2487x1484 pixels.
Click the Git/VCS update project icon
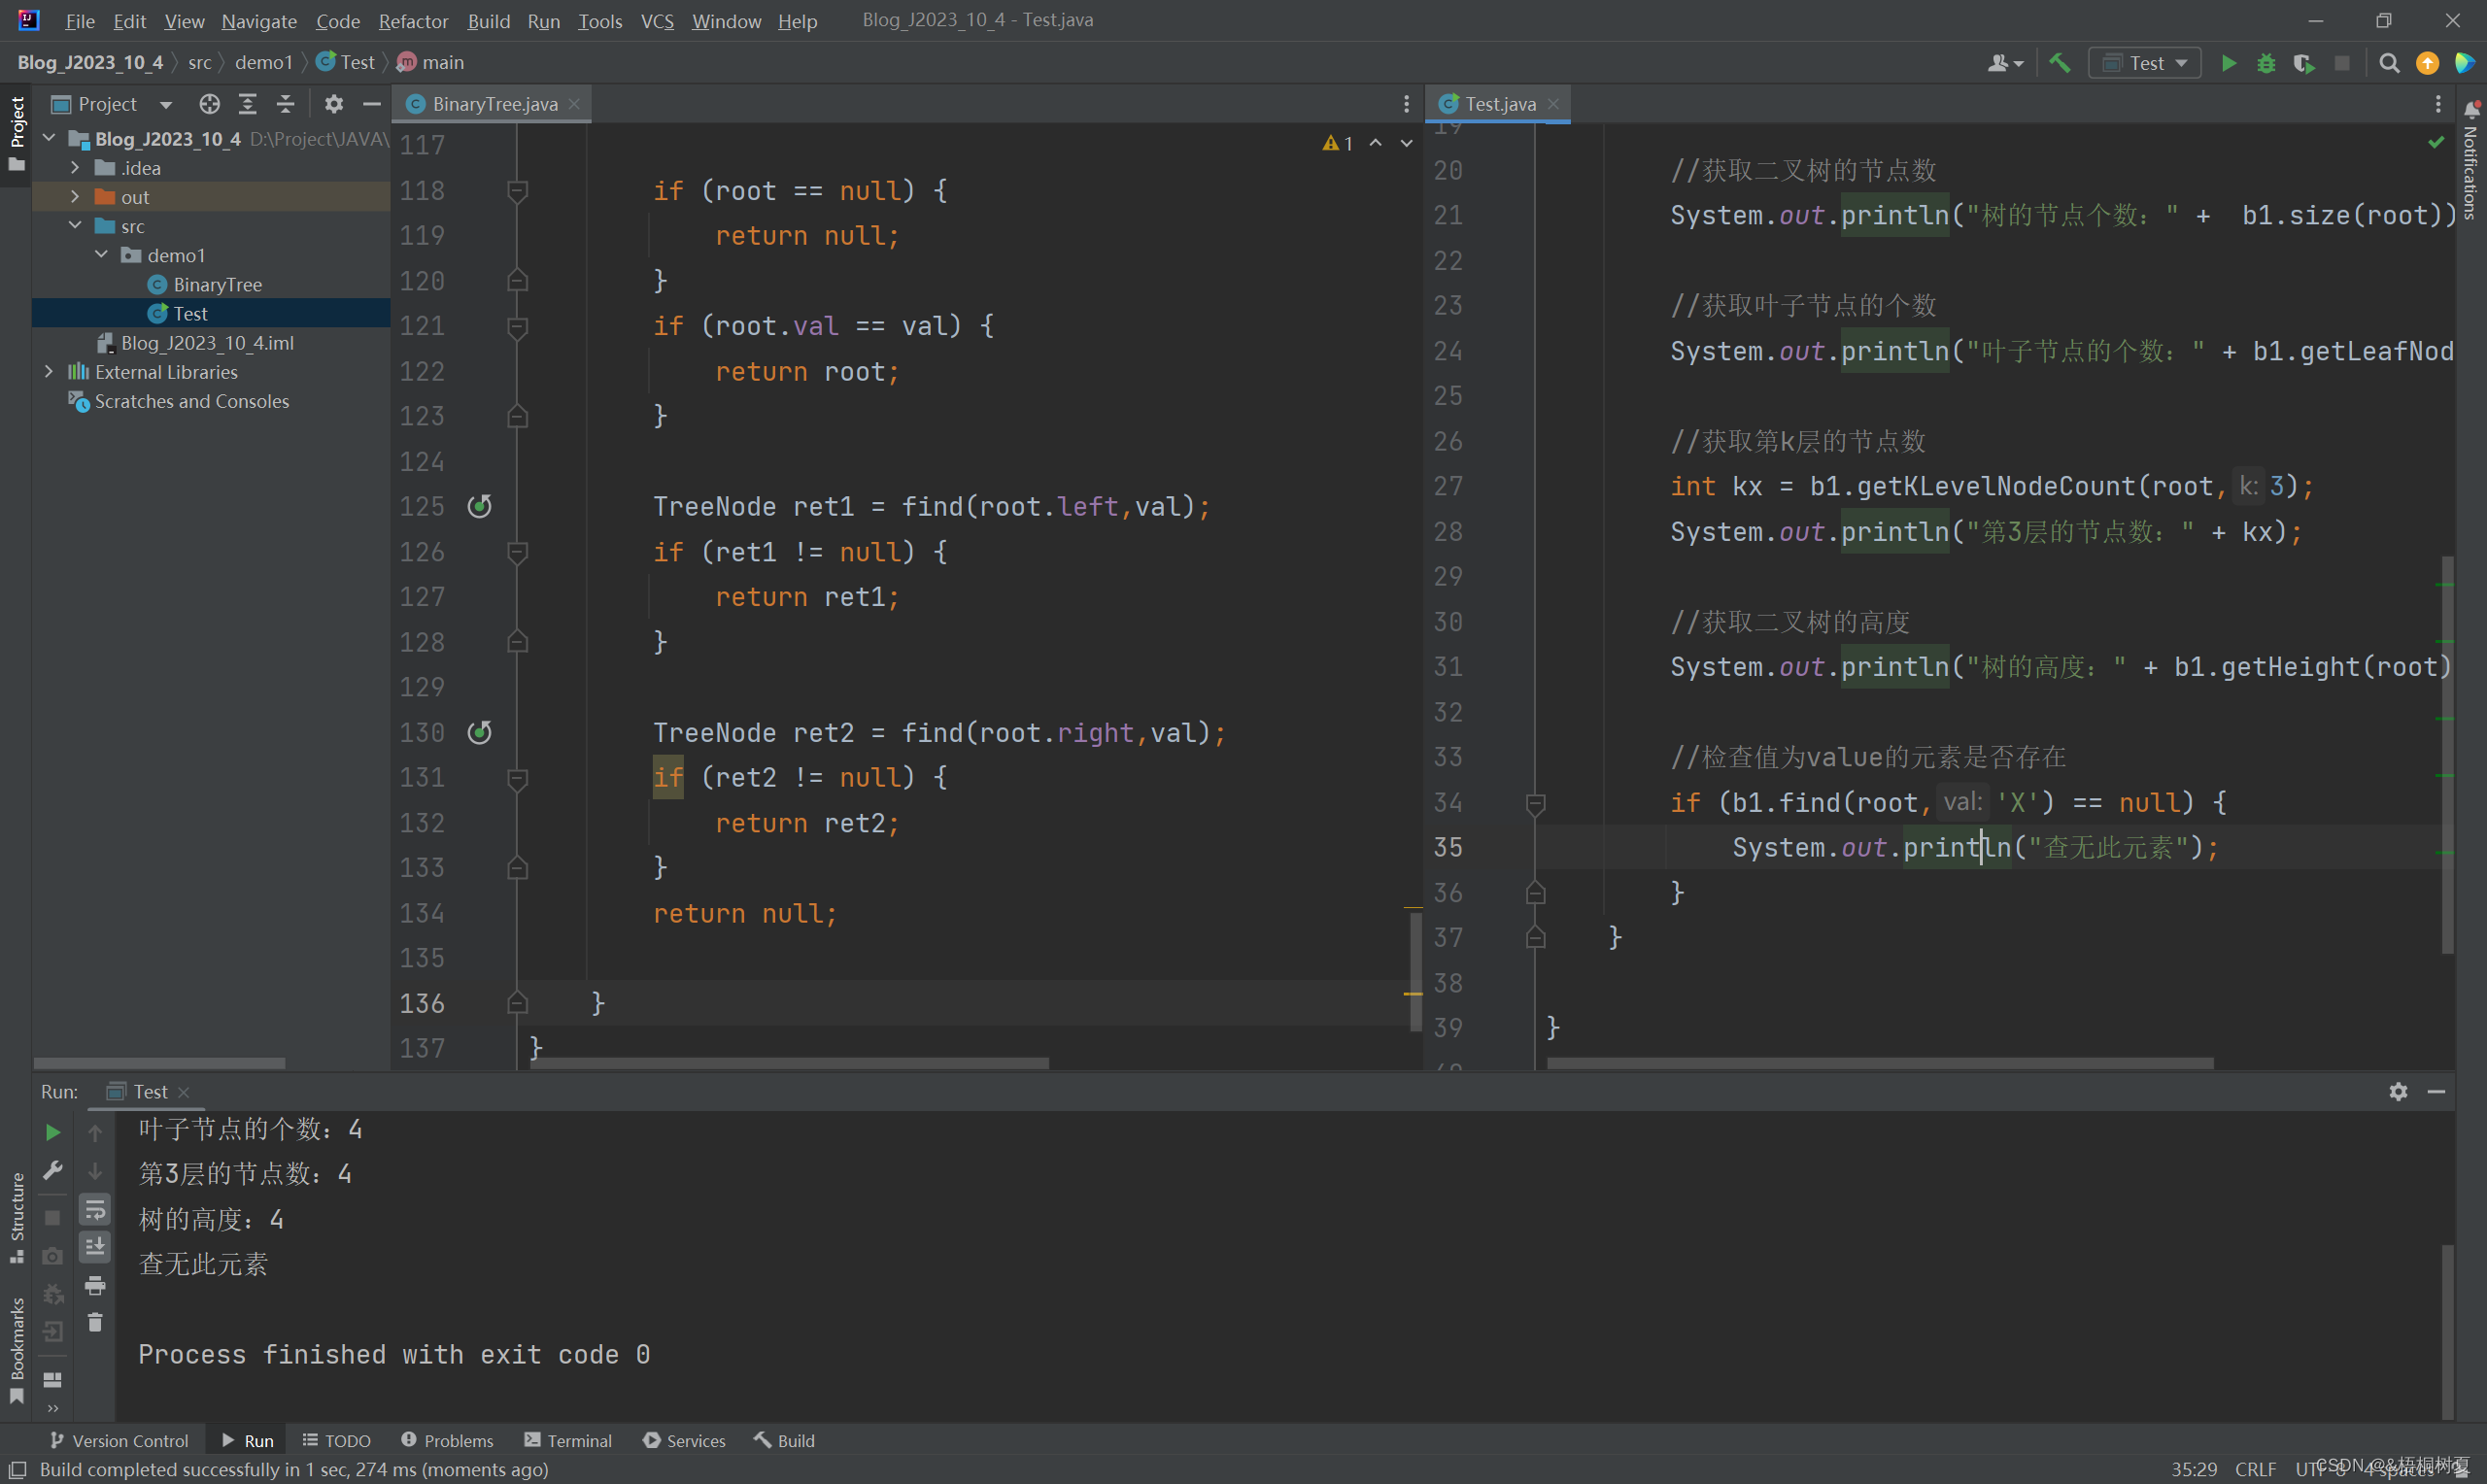coord(2425,62)
